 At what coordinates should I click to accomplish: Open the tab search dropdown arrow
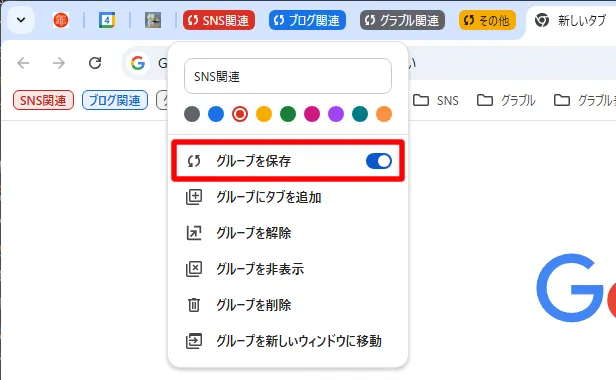[21, 20]
